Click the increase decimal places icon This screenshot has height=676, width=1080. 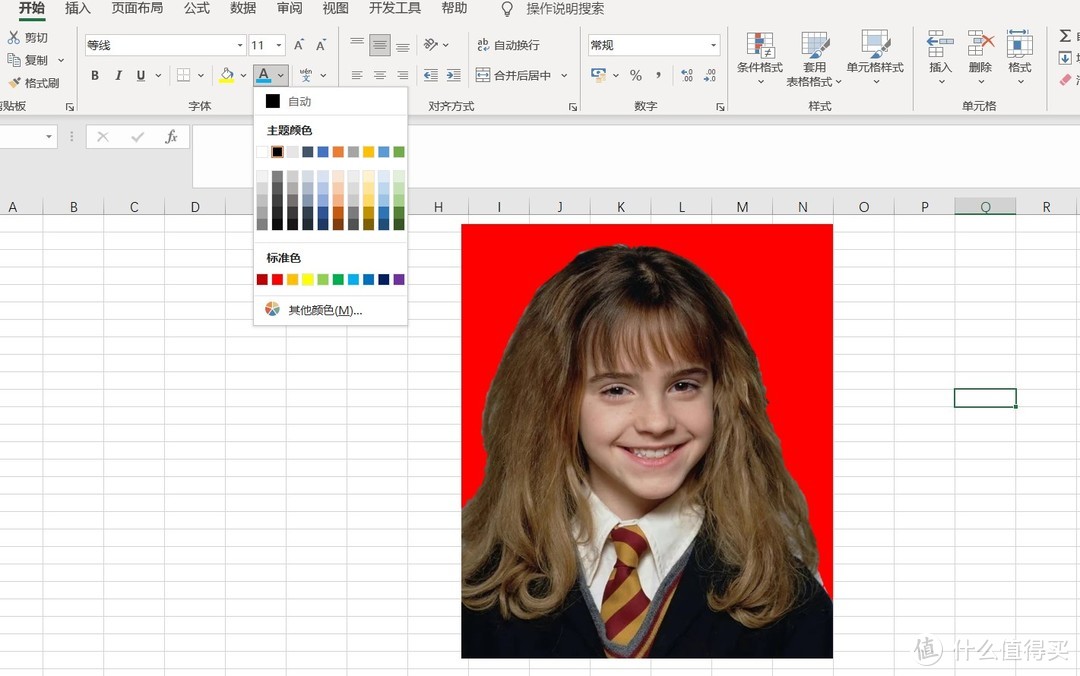(x=687, y=75)
